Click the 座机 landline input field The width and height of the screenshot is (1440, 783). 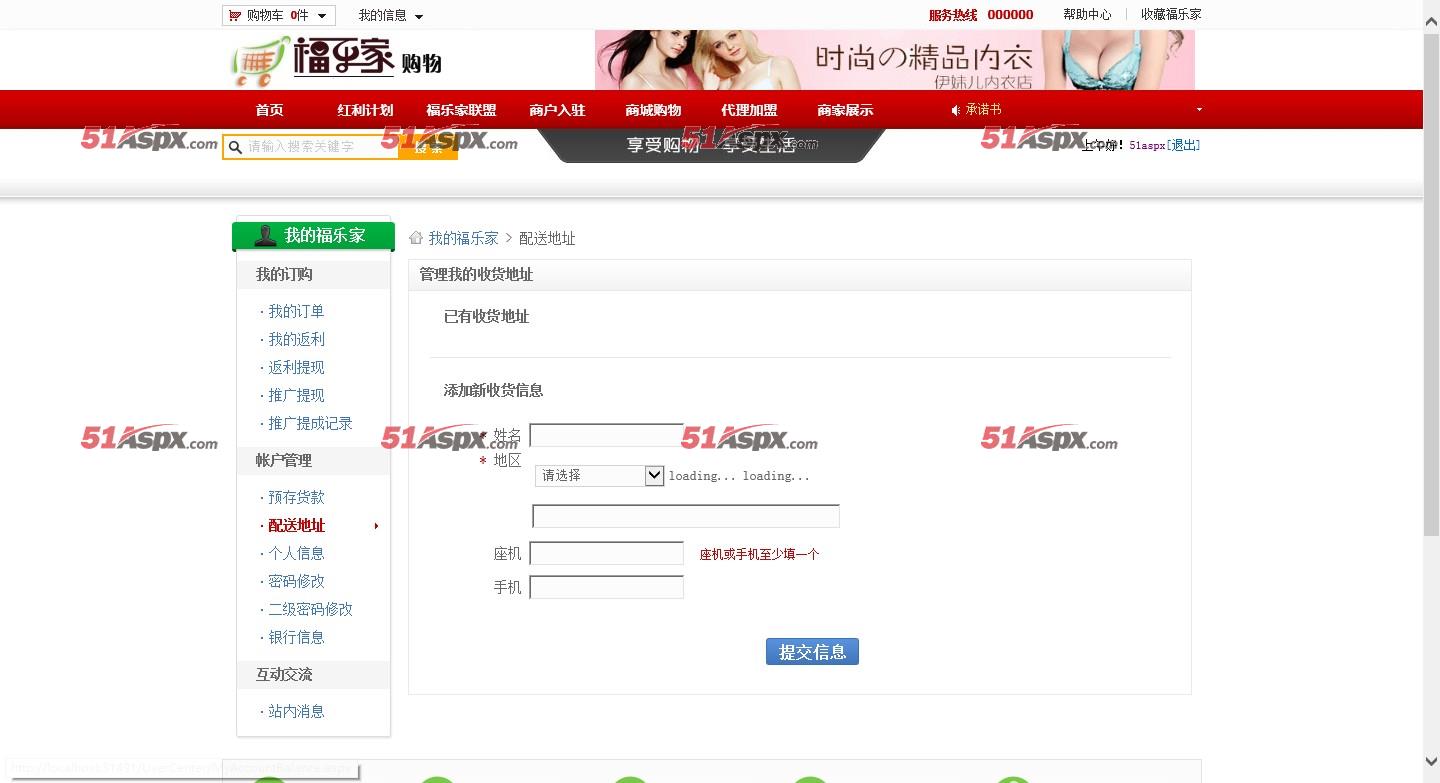(606, 553)
